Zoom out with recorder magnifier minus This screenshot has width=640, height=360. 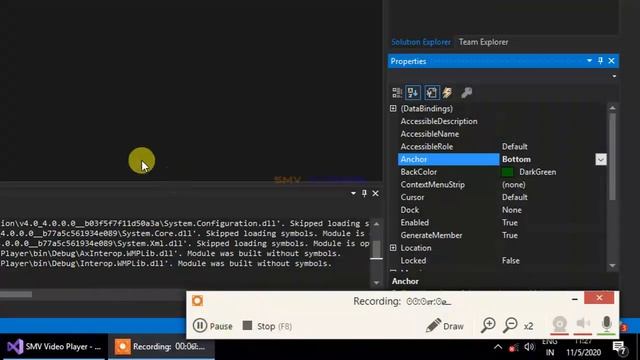pyautogui.click(x=510, y=325)
